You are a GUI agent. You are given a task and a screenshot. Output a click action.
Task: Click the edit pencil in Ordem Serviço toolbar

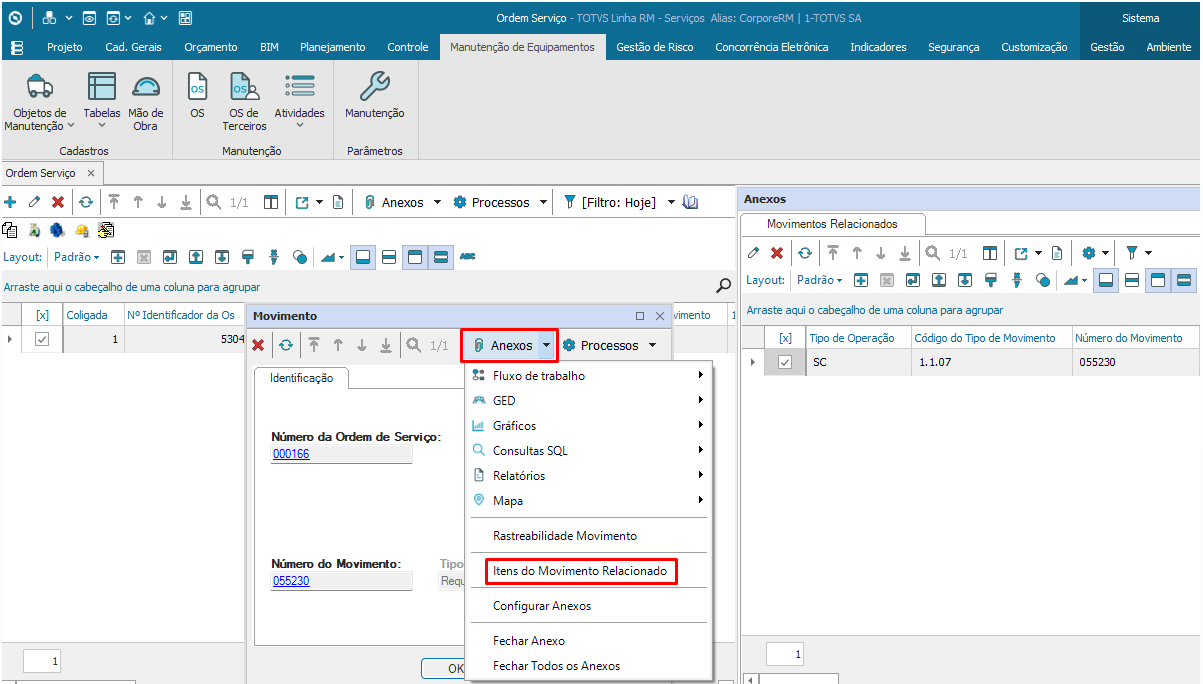tap(34, 202)
